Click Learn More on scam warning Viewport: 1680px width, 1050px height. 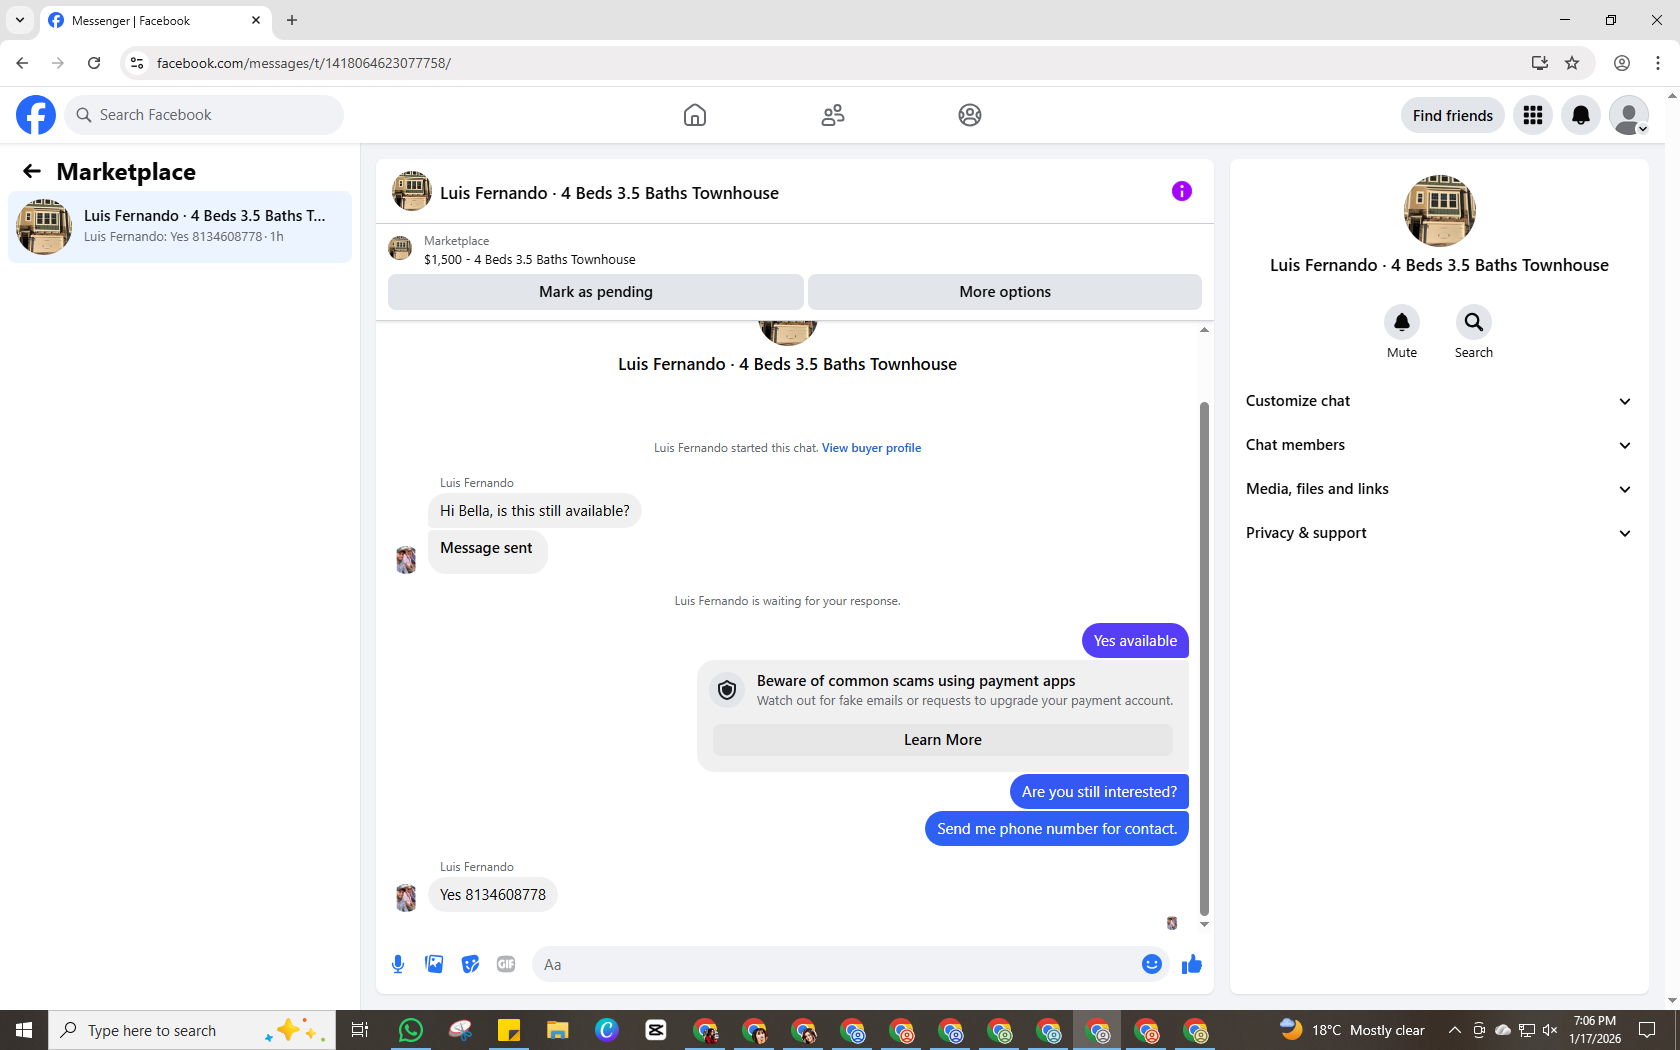tap(943, 740)
